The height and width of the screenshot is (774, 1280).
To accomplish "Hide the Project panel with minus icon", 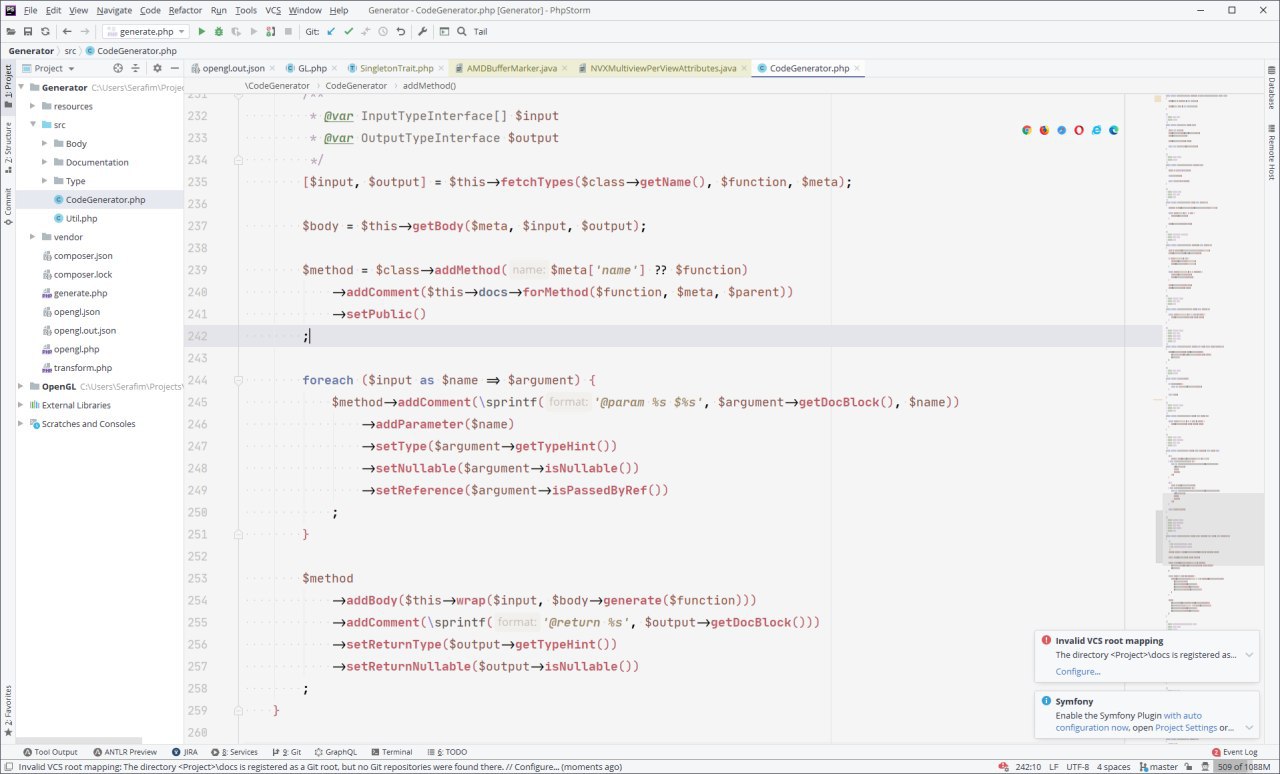I will (174, 68).
